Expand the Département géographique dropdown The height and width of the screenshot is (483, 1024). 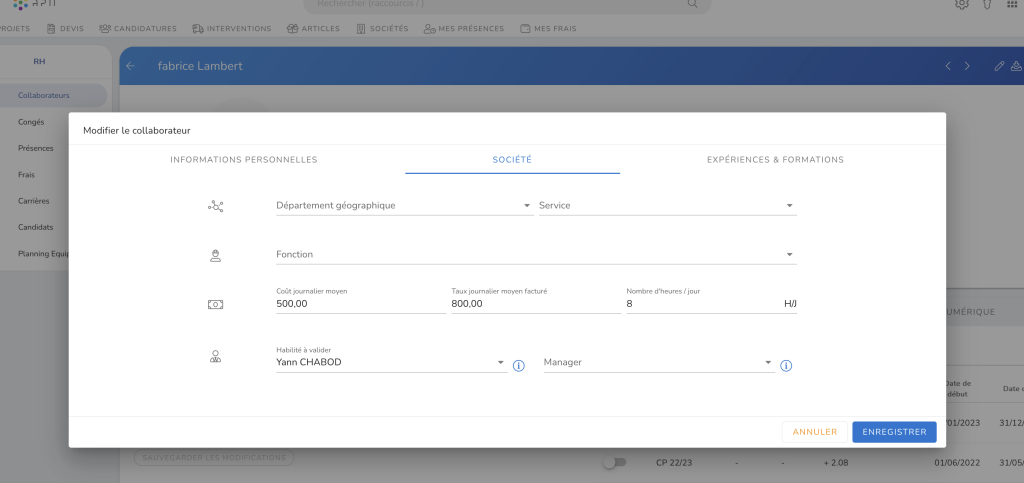click(x=403, y=206)
